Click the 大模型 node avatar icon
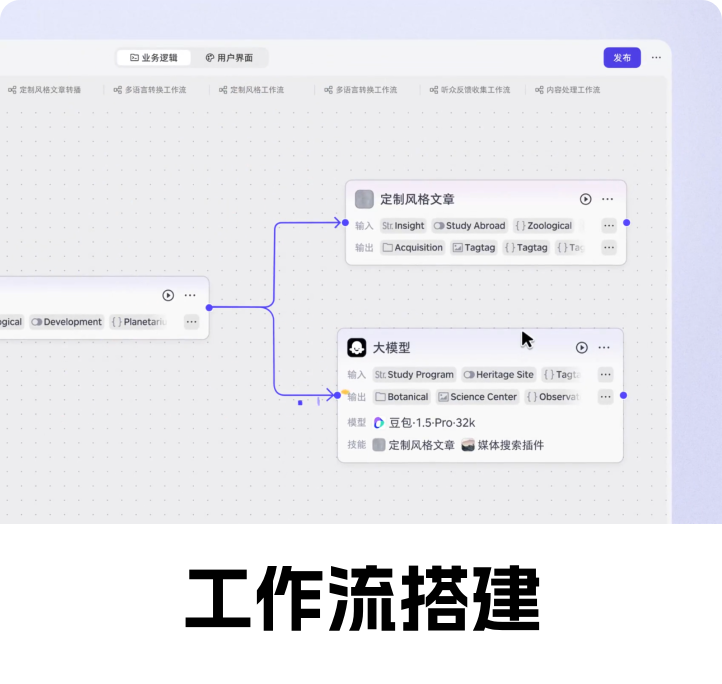722x684 pixels. pyautogui.click(x=356, y=348)
